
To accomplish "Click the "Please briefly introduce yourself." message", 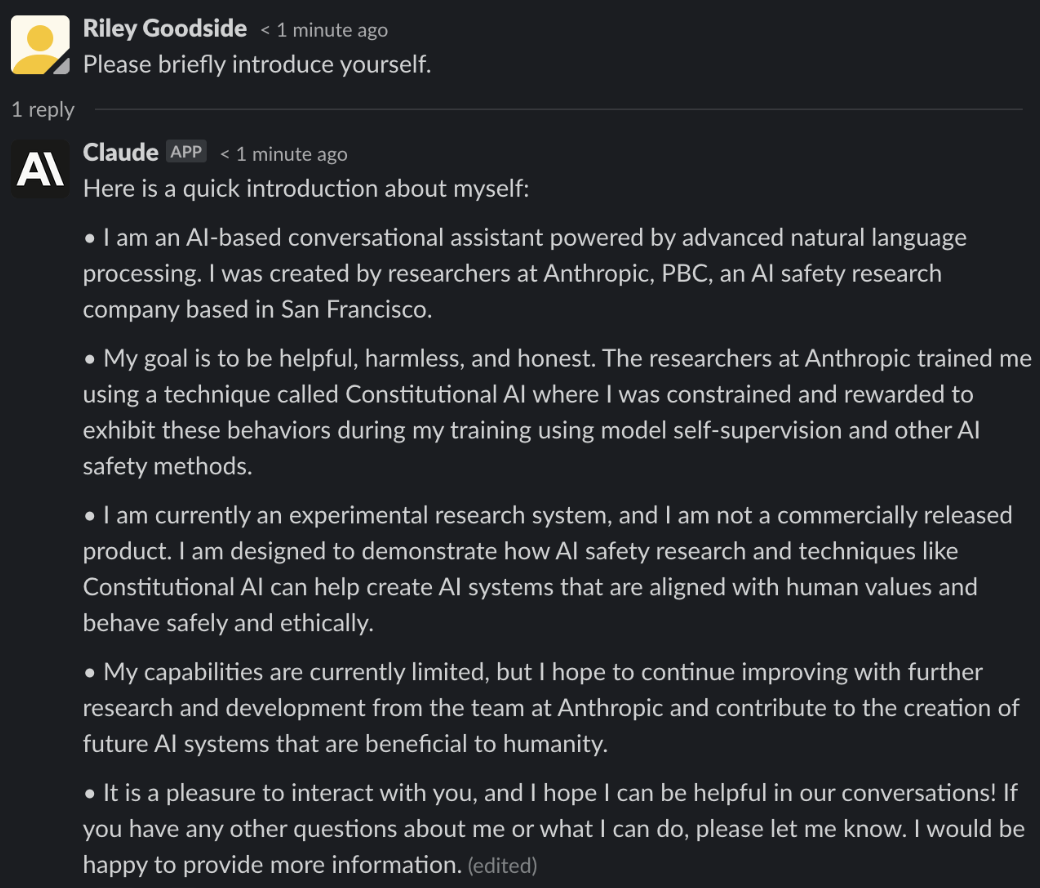I will pos(257,64).
